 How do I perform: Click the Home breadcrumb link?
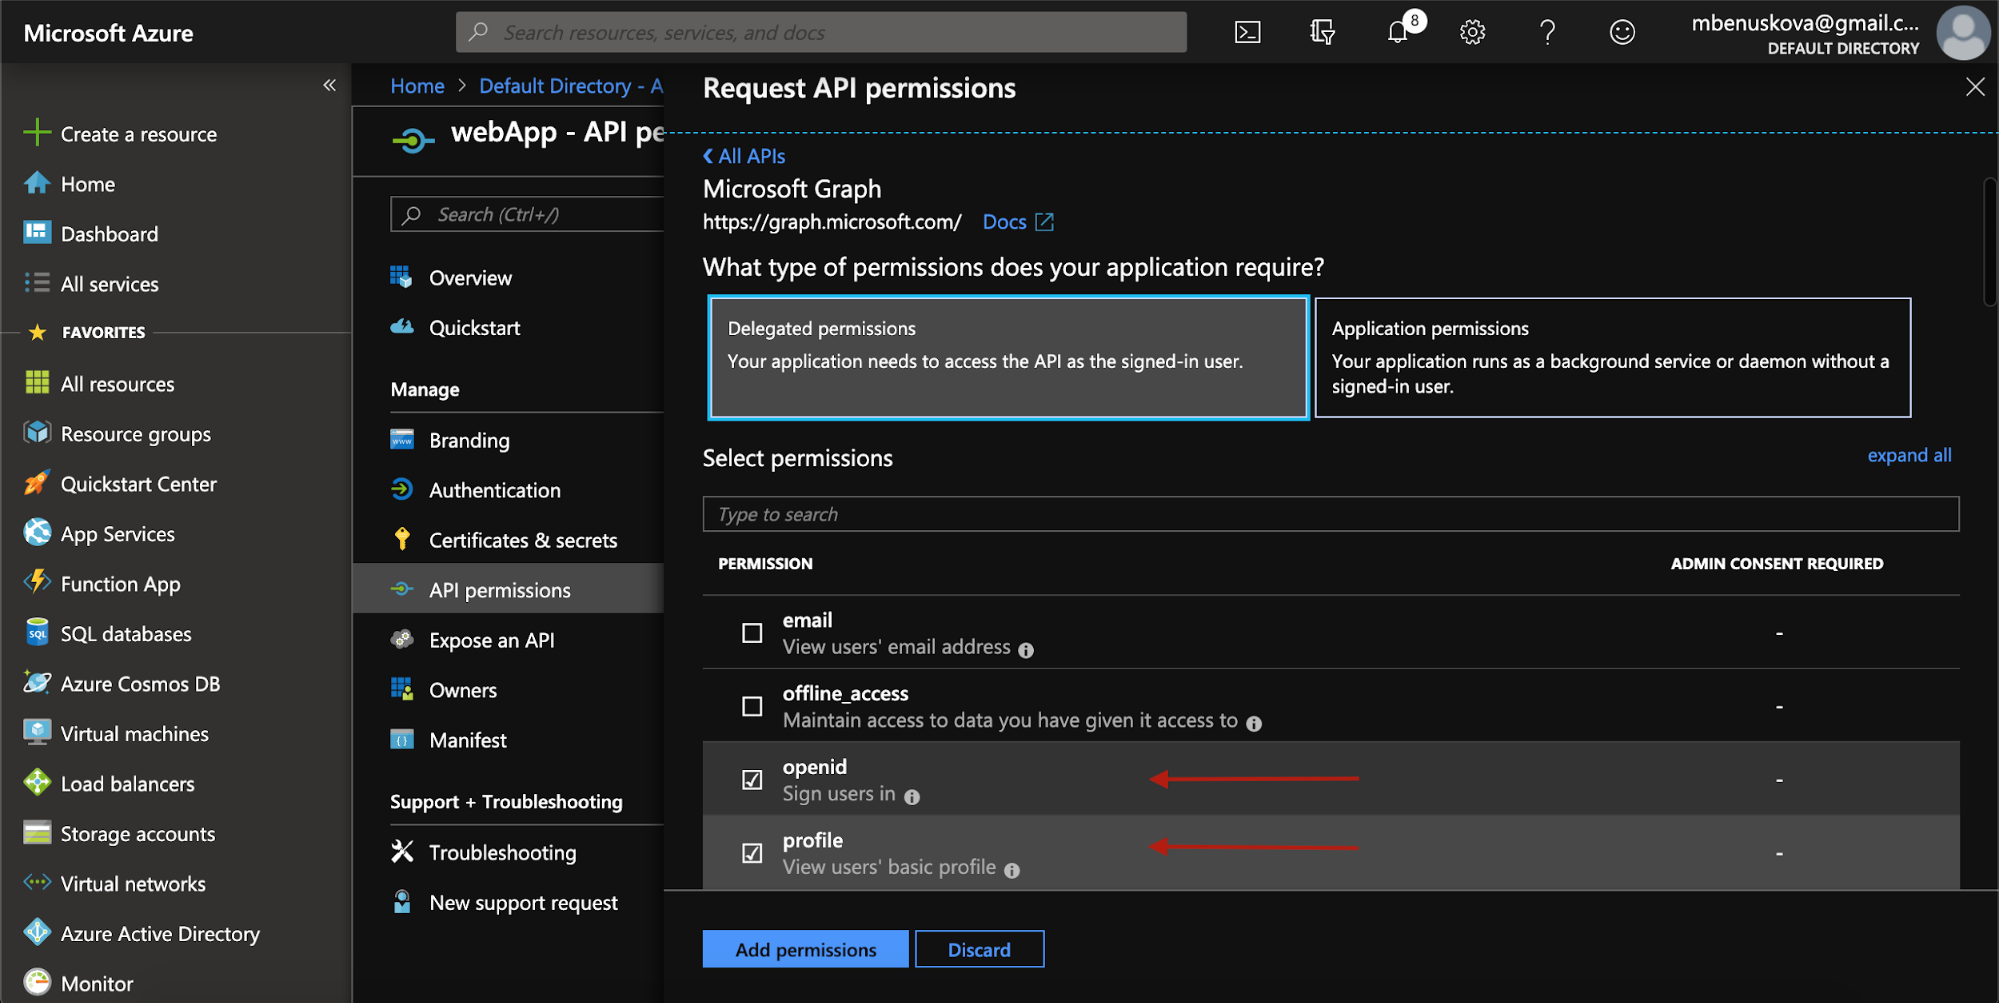(x=417, y=86)
